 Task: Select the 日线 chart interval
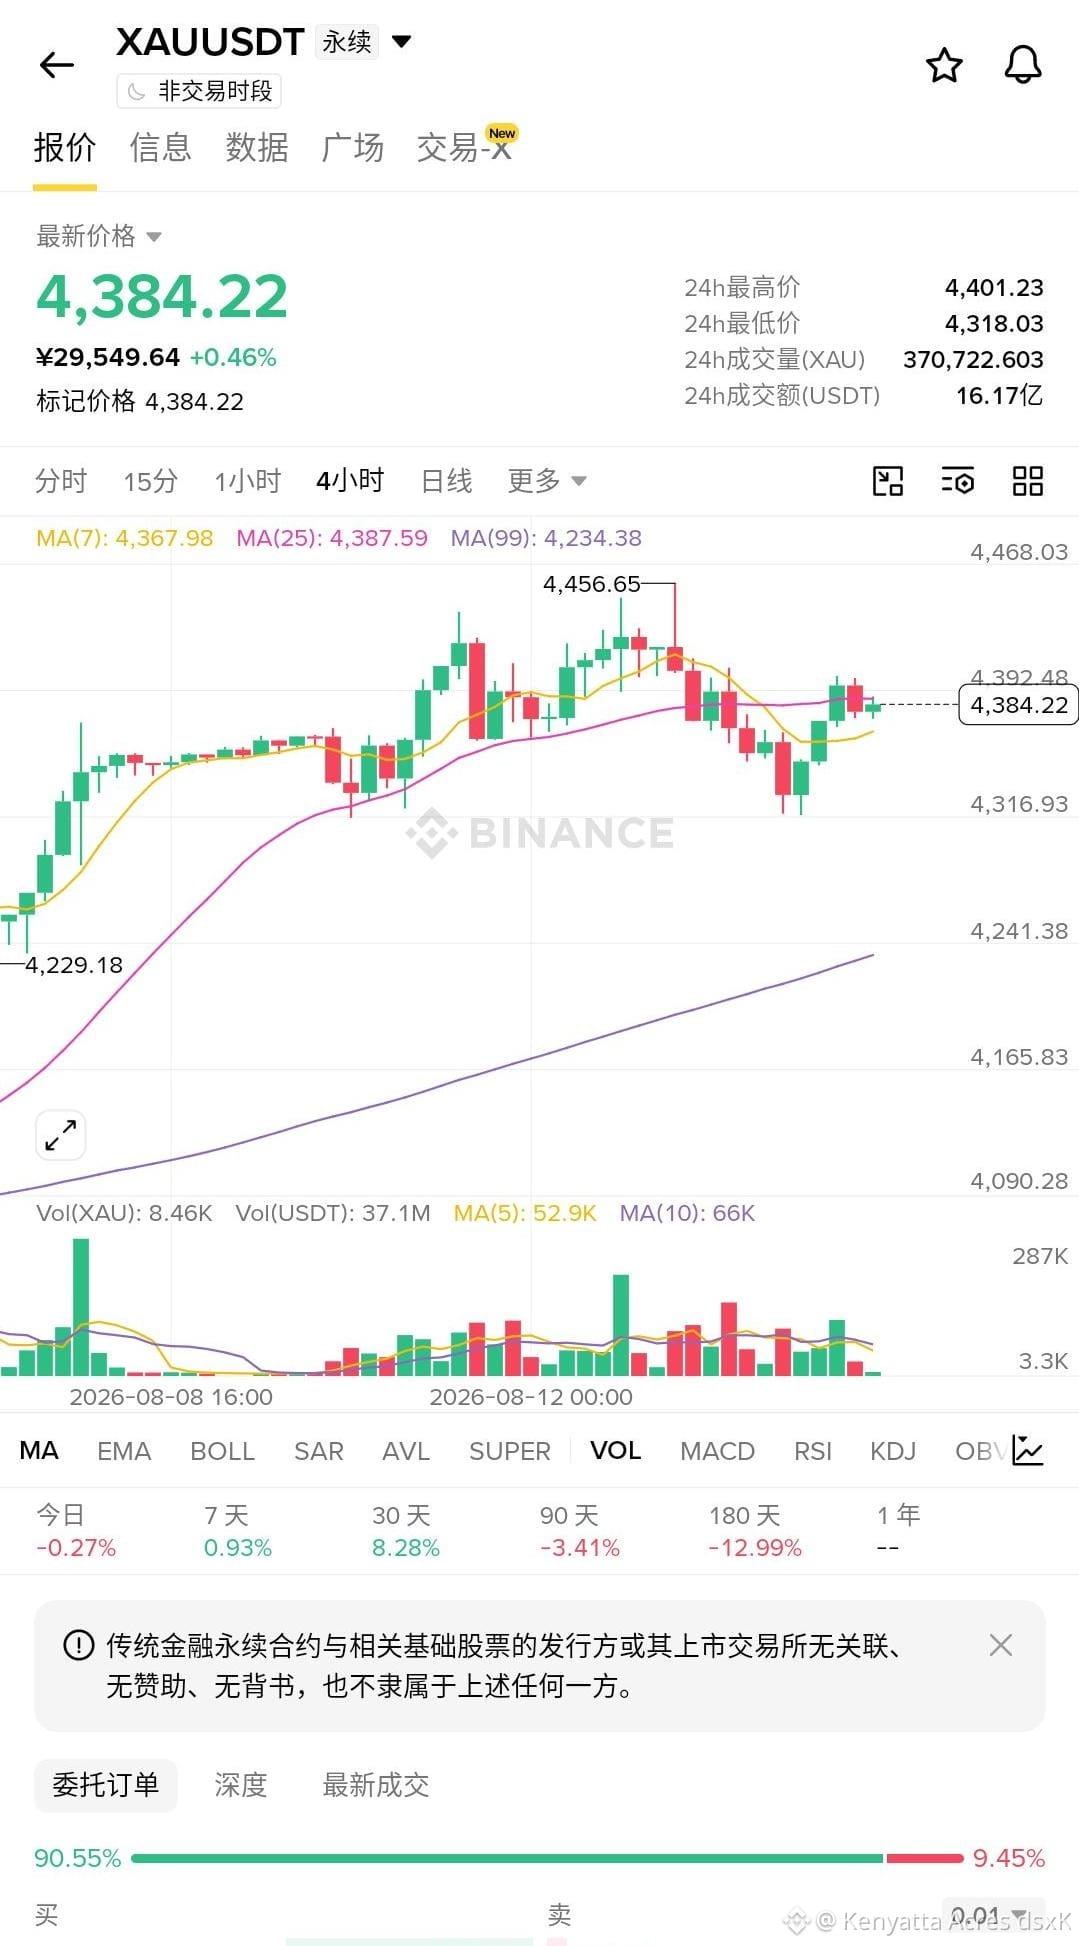[446, 481]
